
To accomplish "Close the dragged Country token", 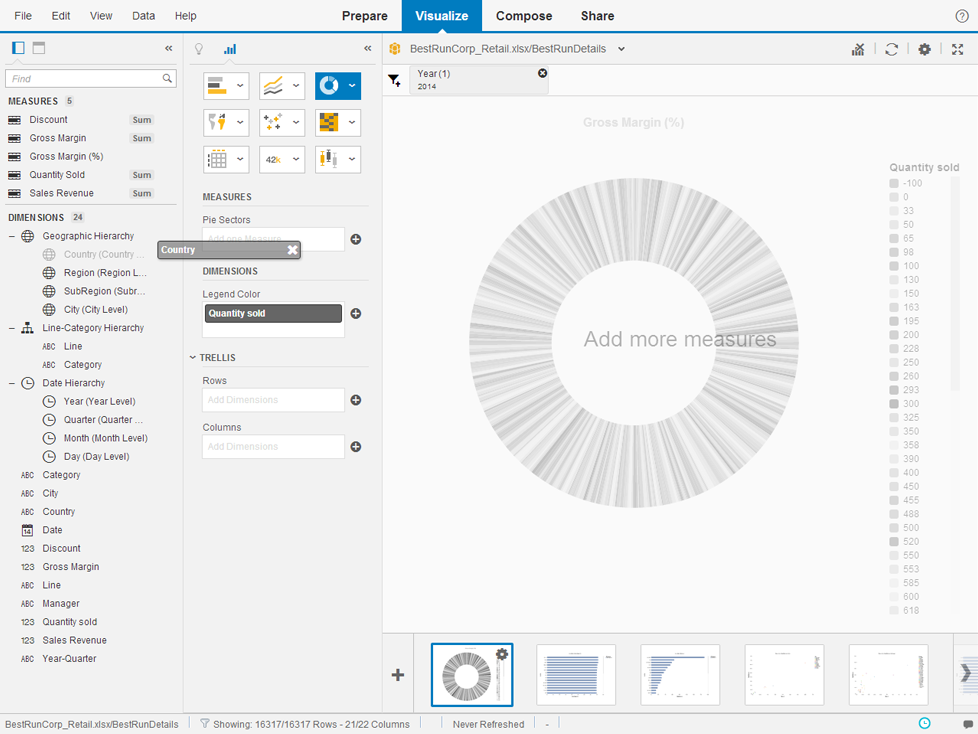I will click(x=292, y=249).
